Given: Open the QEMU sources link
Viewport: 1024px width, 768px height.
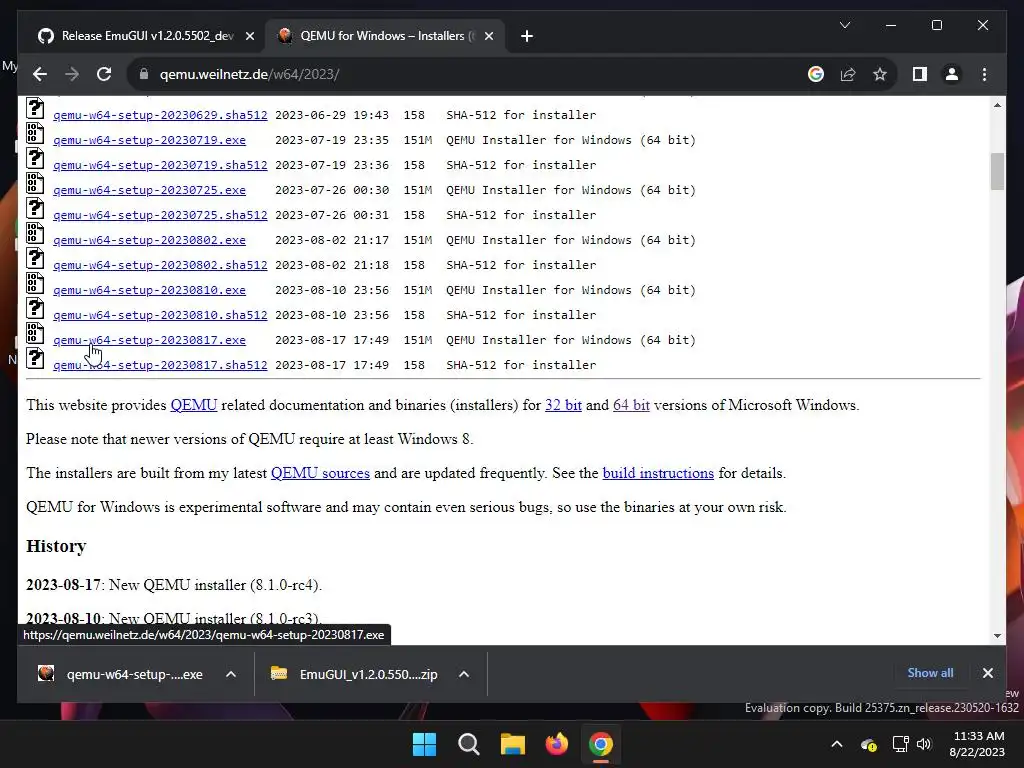Looking at the screenshot, I should click(320, 473).
